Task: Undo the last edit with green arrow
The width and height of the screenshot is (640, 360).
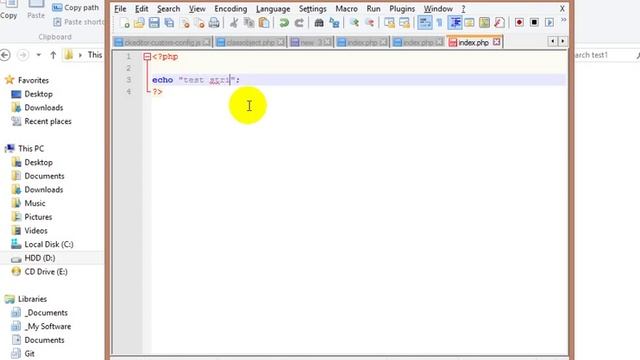Action: 284,23
